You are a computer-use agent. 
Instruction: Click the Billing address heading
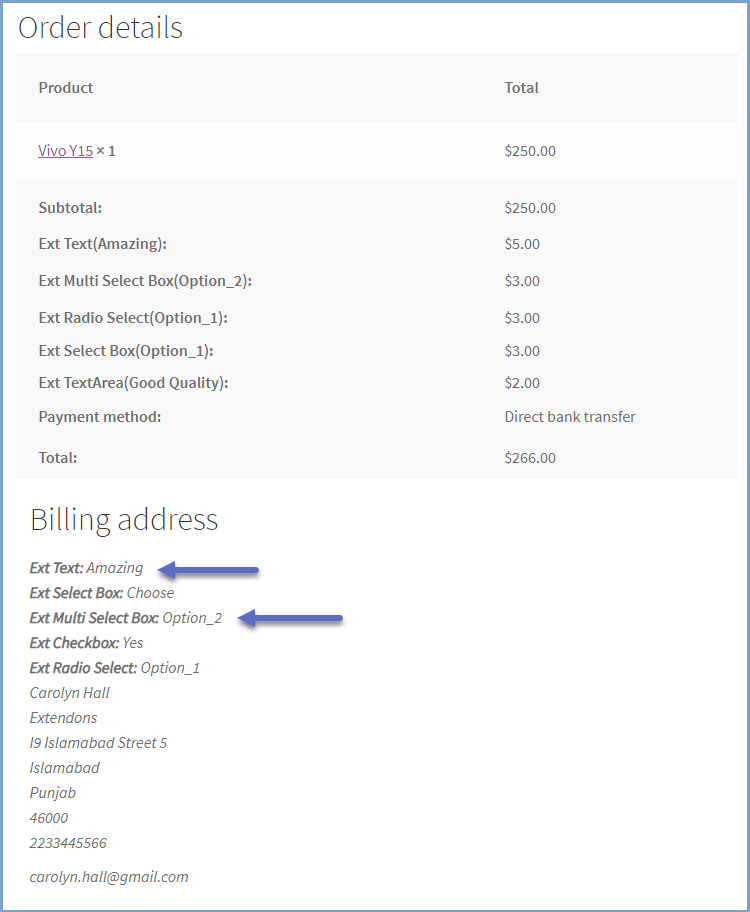click(124, 519)
